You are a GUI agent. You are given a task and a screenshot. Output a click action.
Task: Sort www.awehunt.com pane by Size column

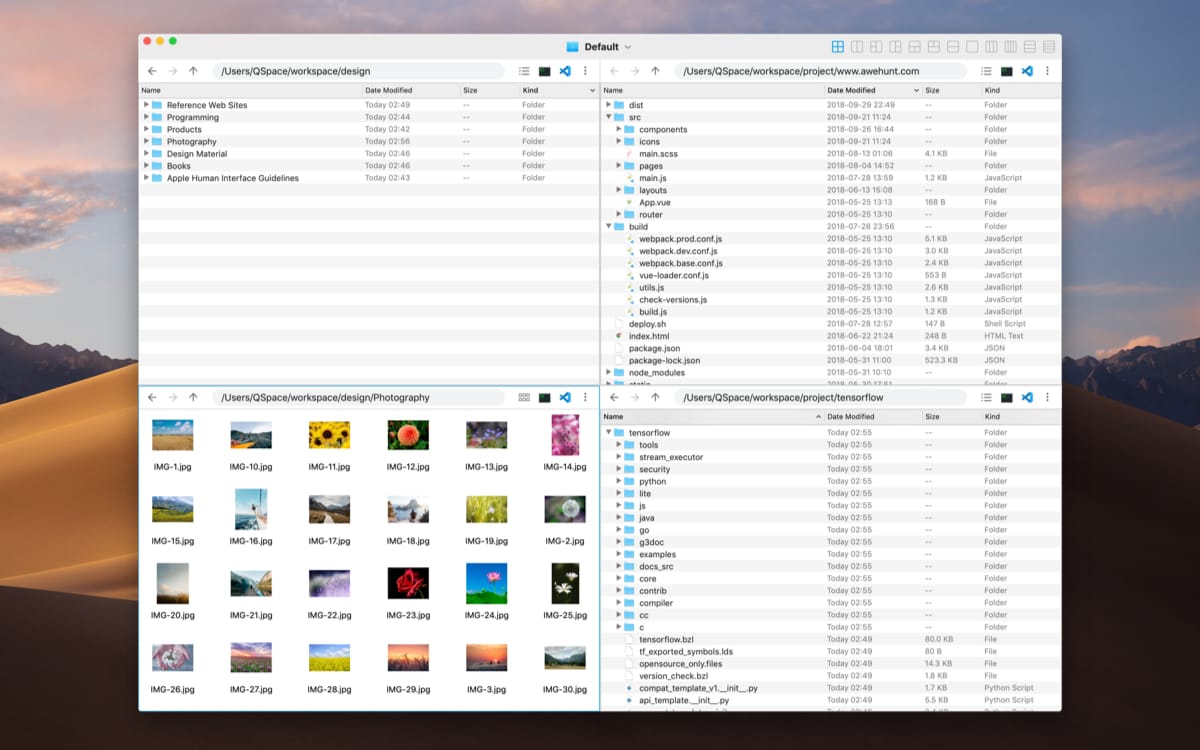pyautogui.click(x=952, y=90)
